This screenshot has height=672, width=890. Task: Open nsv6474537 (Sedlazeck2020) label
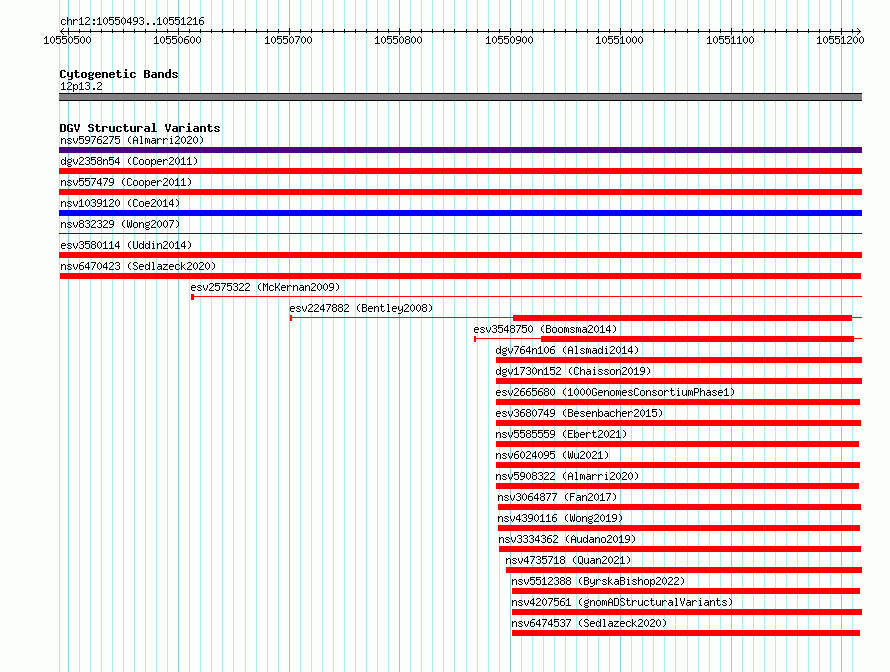(589, 623)
